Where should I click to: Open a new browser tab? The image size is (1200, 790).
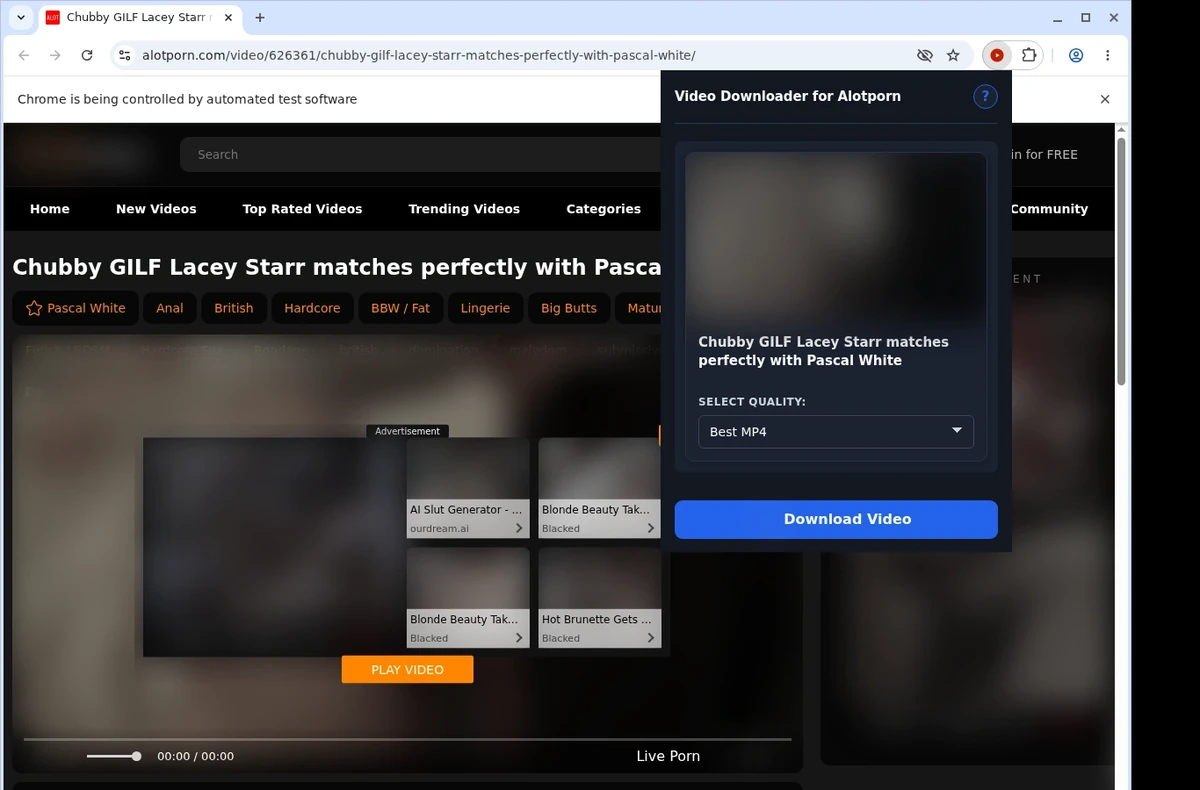260,18
